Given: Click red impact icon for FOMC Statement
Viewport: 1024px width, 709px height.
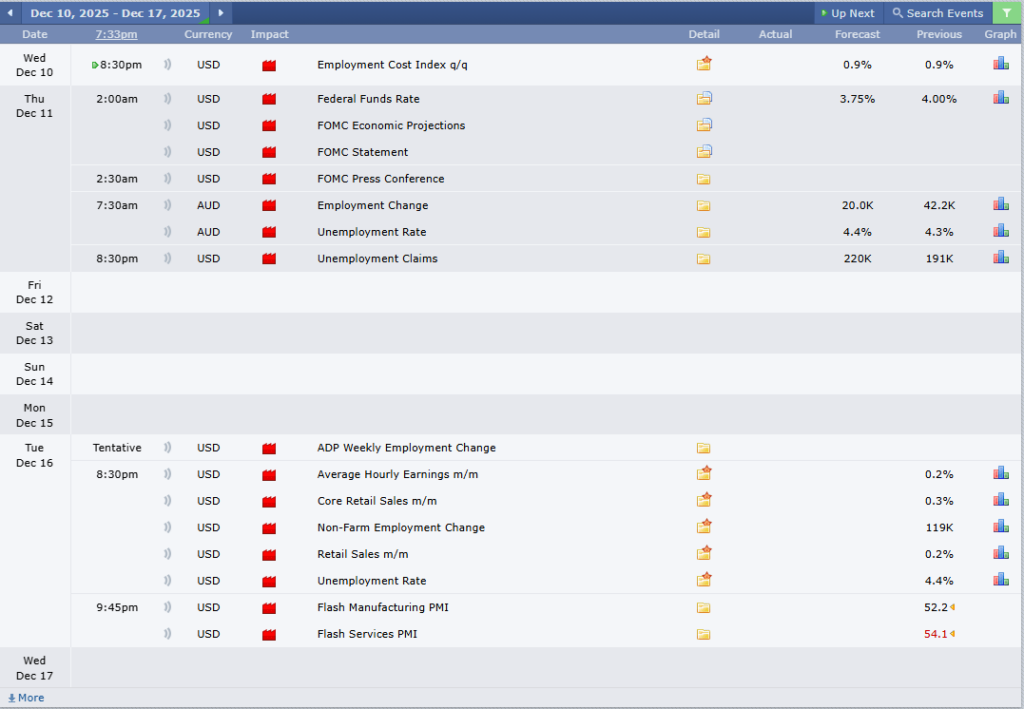Looking at the screenshot, I should click(x=268, y=152).
